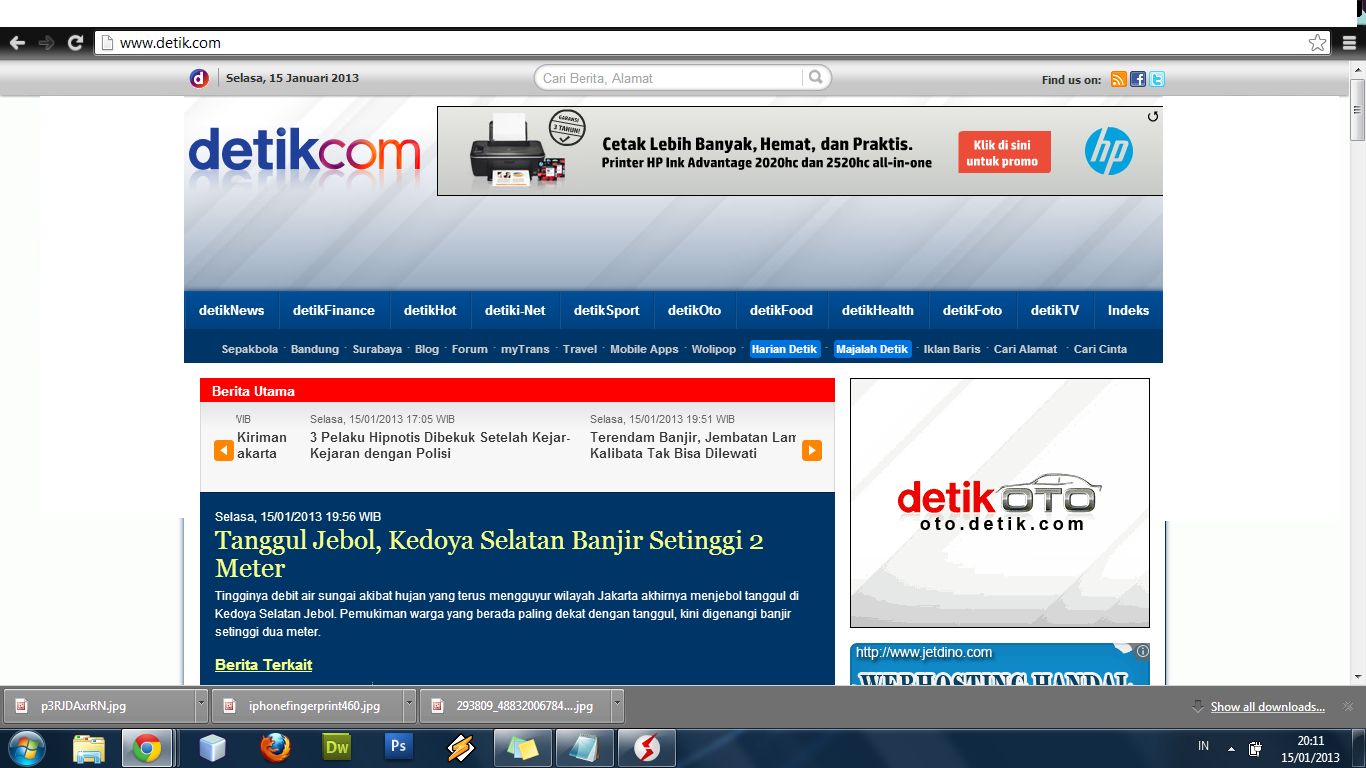Open the Harian Detik menu item

click(x=784, y=349)
